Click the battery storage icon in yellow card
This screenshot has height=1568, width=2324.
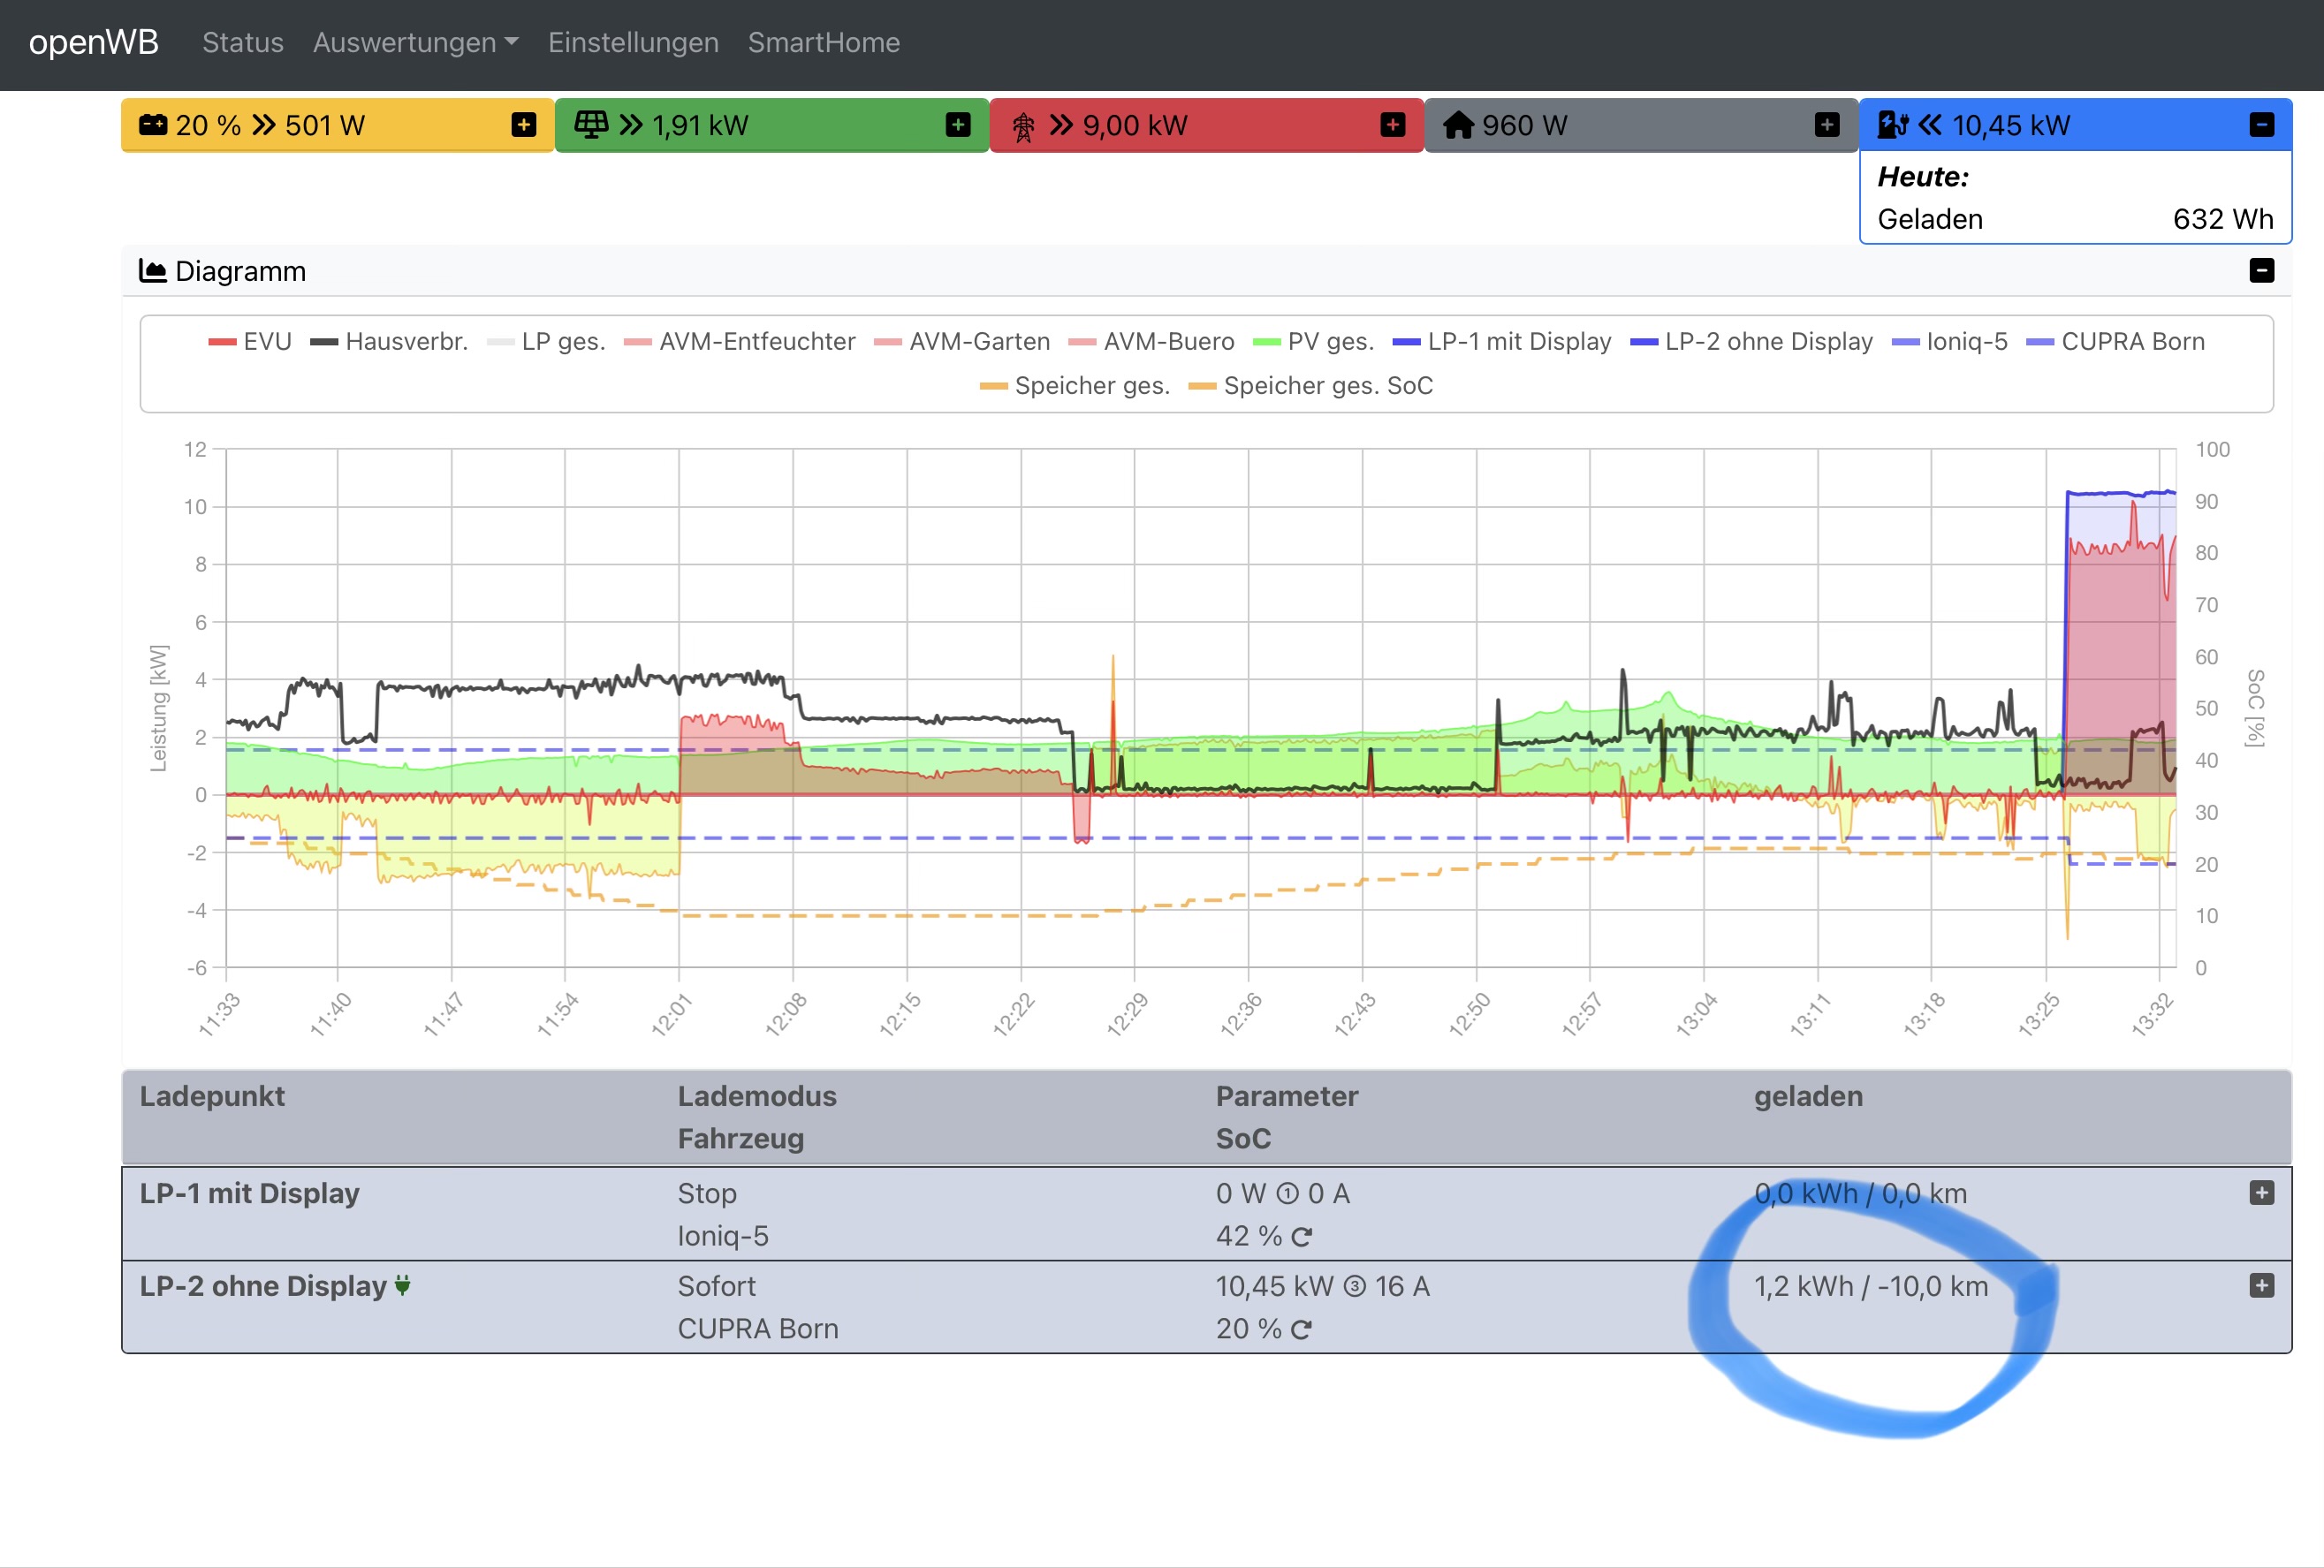click(x=153, y=125)
